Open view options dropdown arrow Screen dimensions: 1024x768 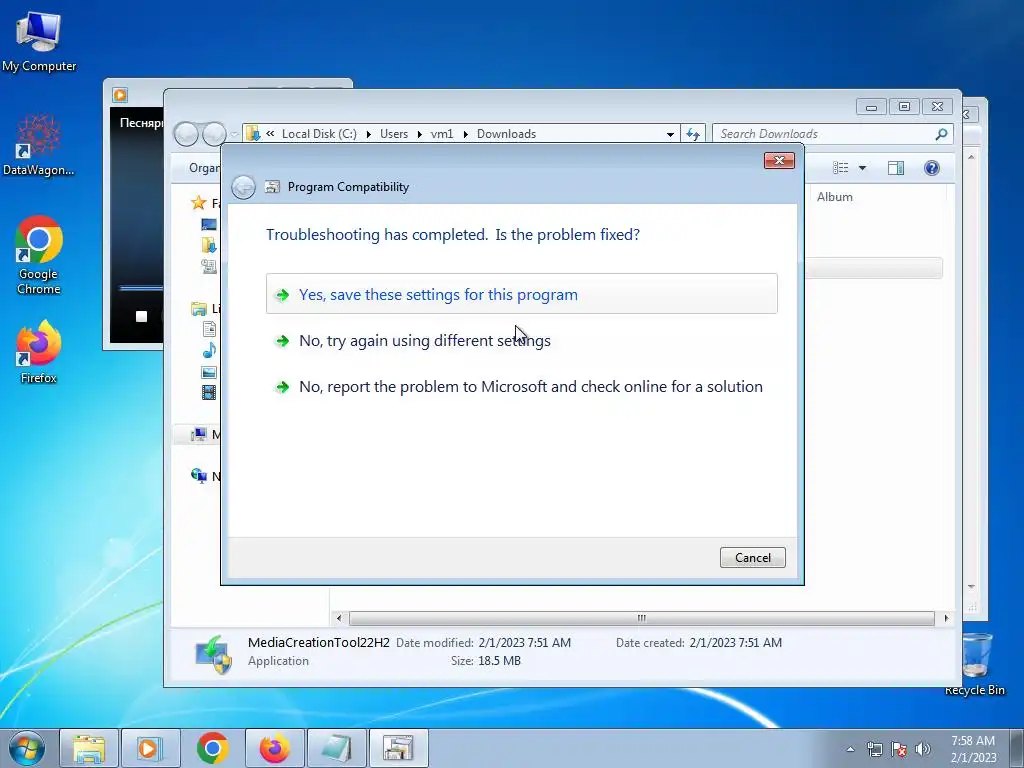pyautogui.click(x=862, y=168)
